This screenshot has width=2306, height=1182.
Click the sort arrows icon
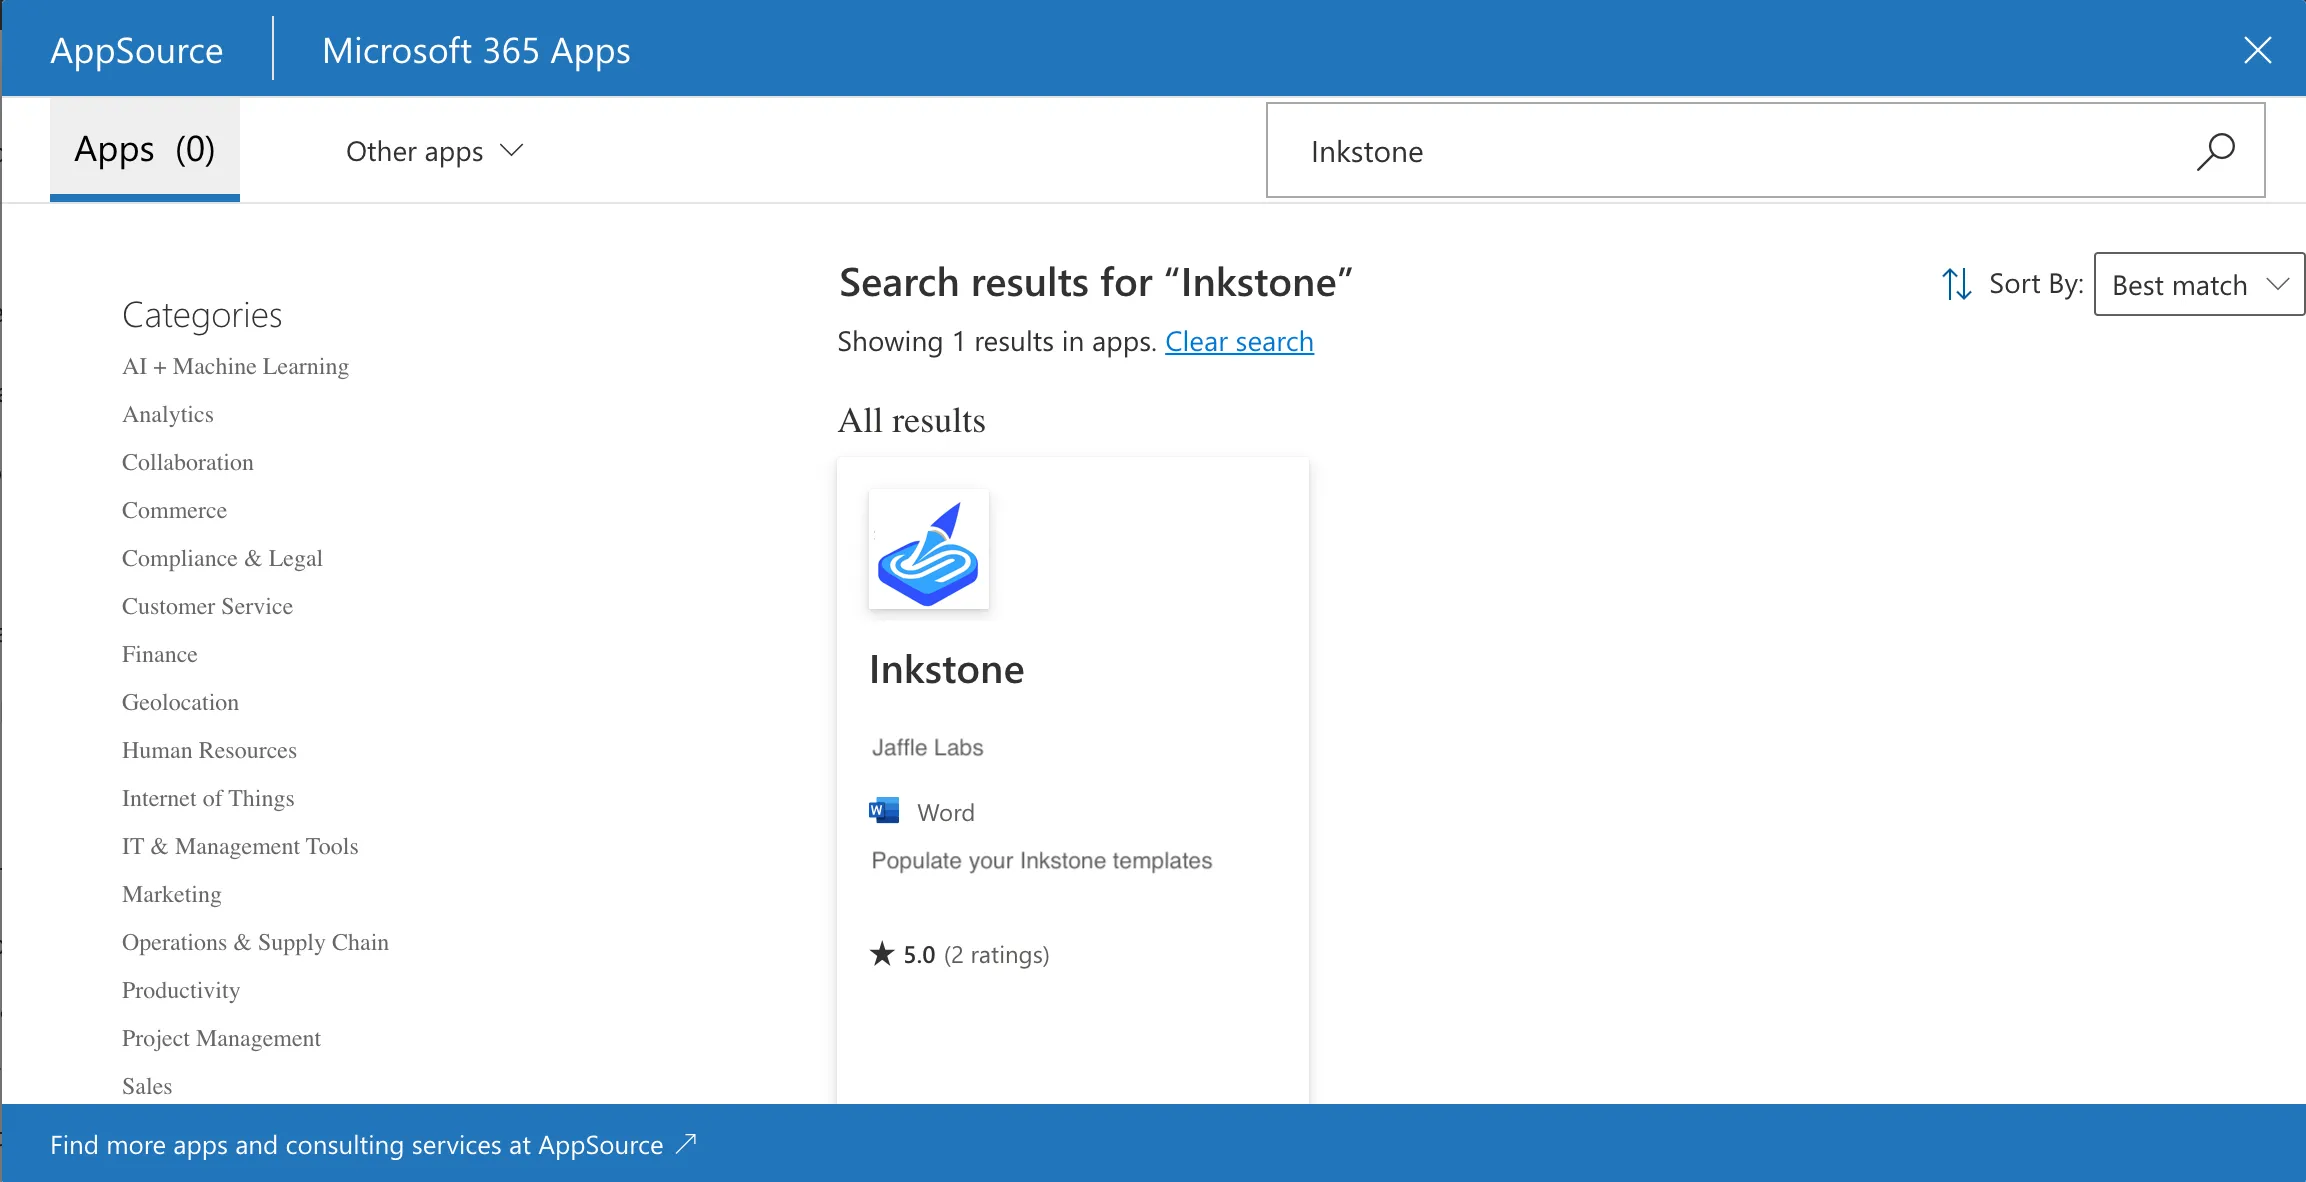point(1956,284)
